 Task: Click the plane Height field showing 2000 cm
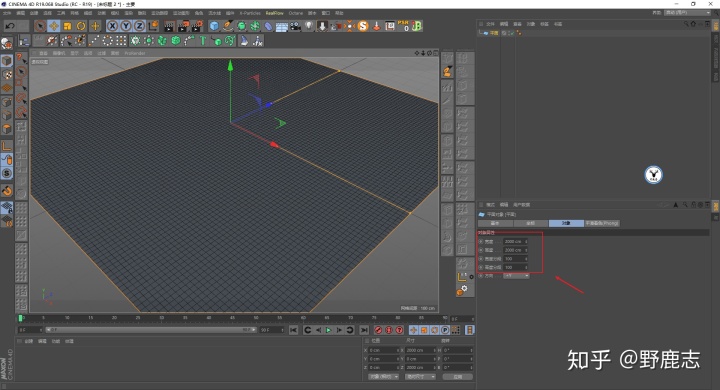[515, 250]
